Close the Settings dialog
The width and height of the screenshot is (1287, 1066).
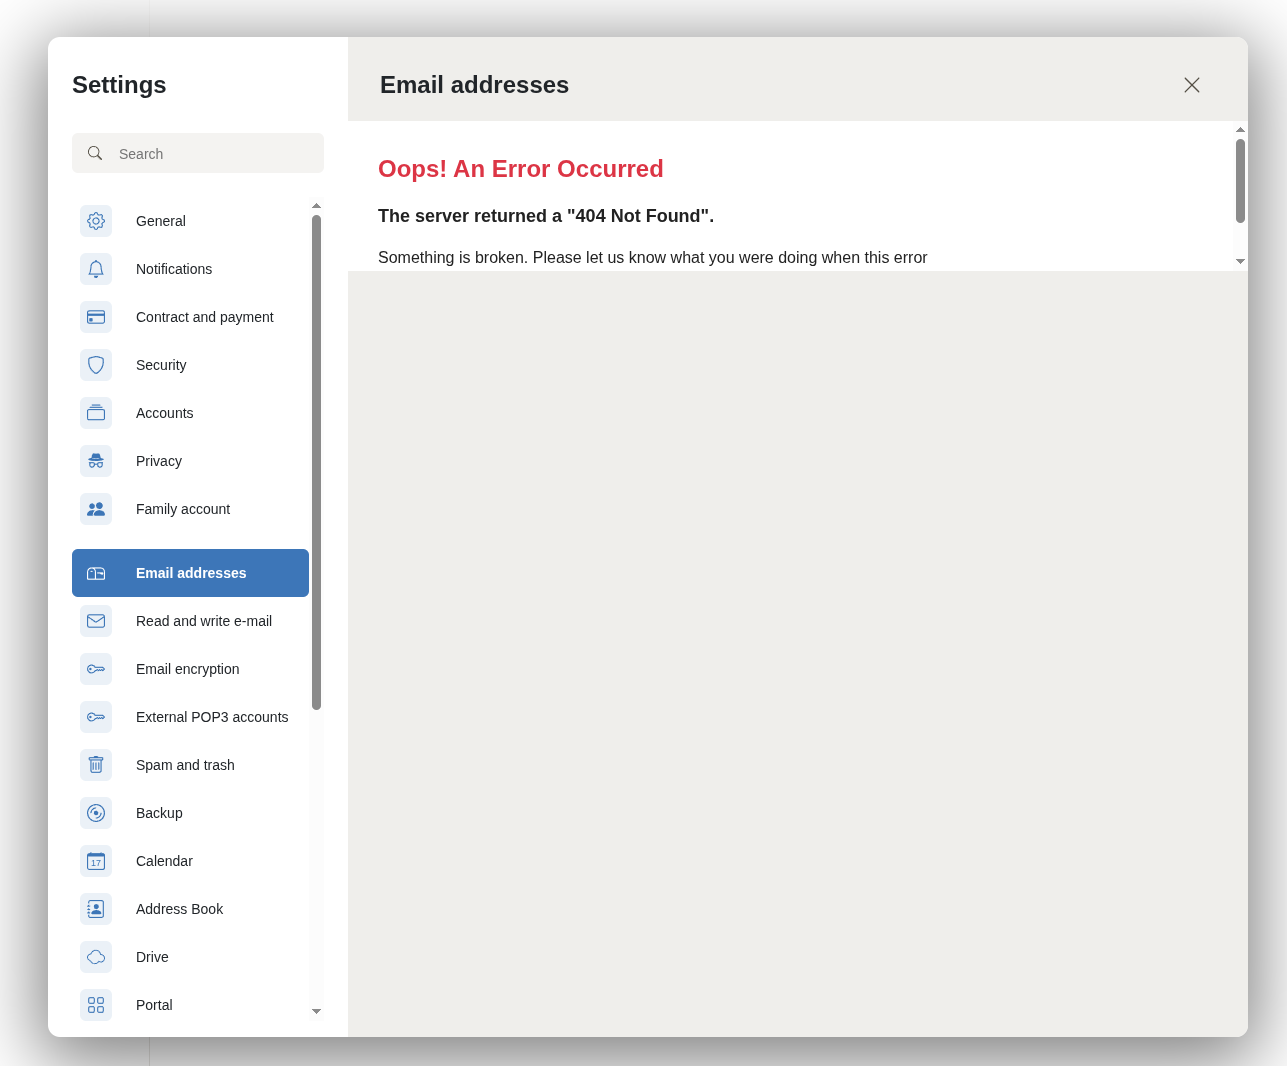coord(1192,85)
